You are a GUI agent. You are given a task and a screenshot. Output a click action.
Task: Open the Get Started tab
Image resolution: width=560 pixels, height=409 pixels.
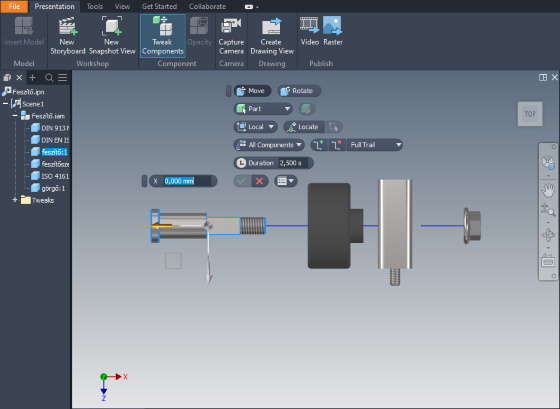tap(159, 6)
